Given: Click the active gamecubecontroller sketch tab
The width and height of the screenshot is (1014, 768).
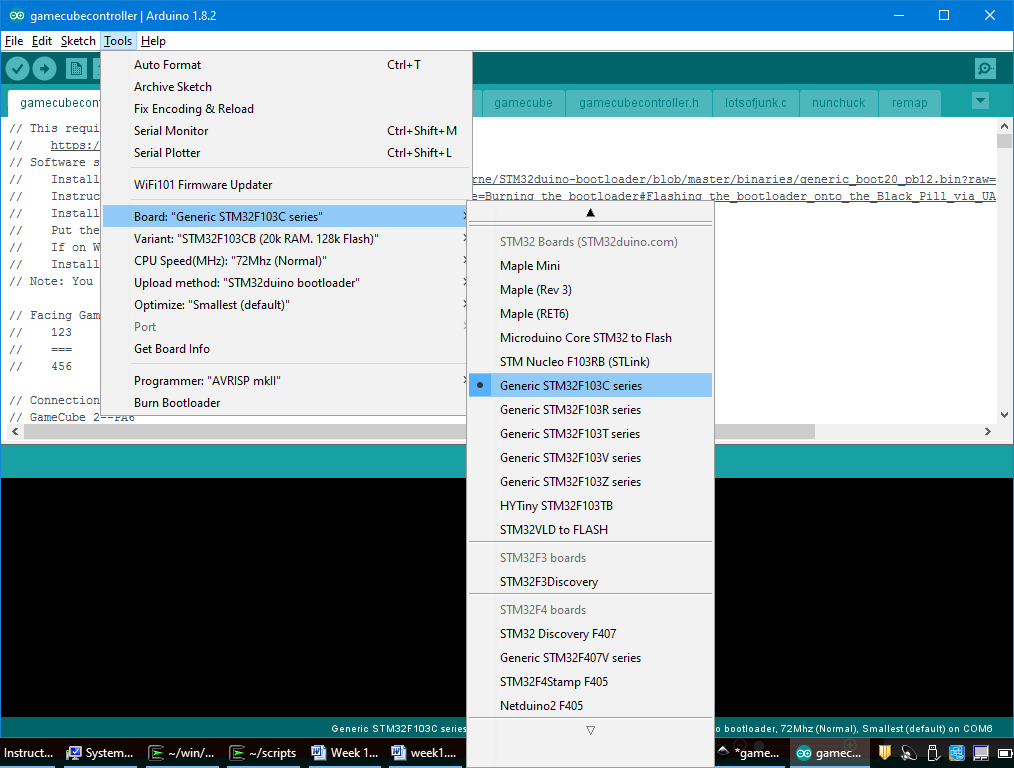Looking at the screenshot, I should tap(55, 103).
